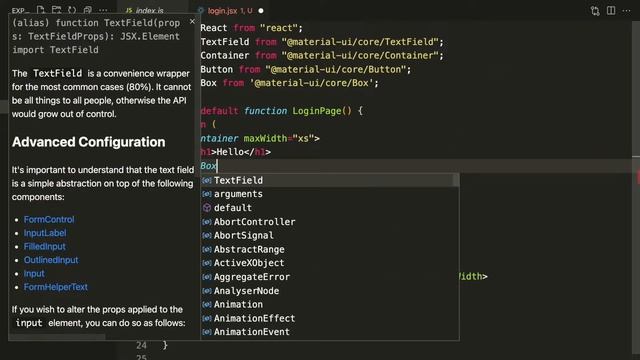Pick ActiveXObject in suggestion list
This screenshot has height=360, width=640.
click(330, 263)
